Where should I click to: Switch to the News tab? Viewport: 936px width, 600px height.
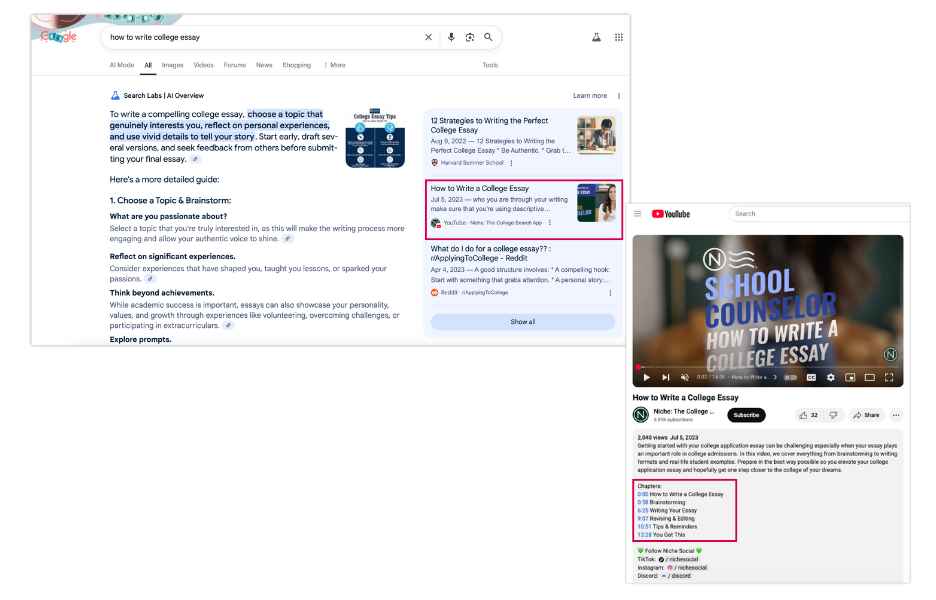(264, 65)
